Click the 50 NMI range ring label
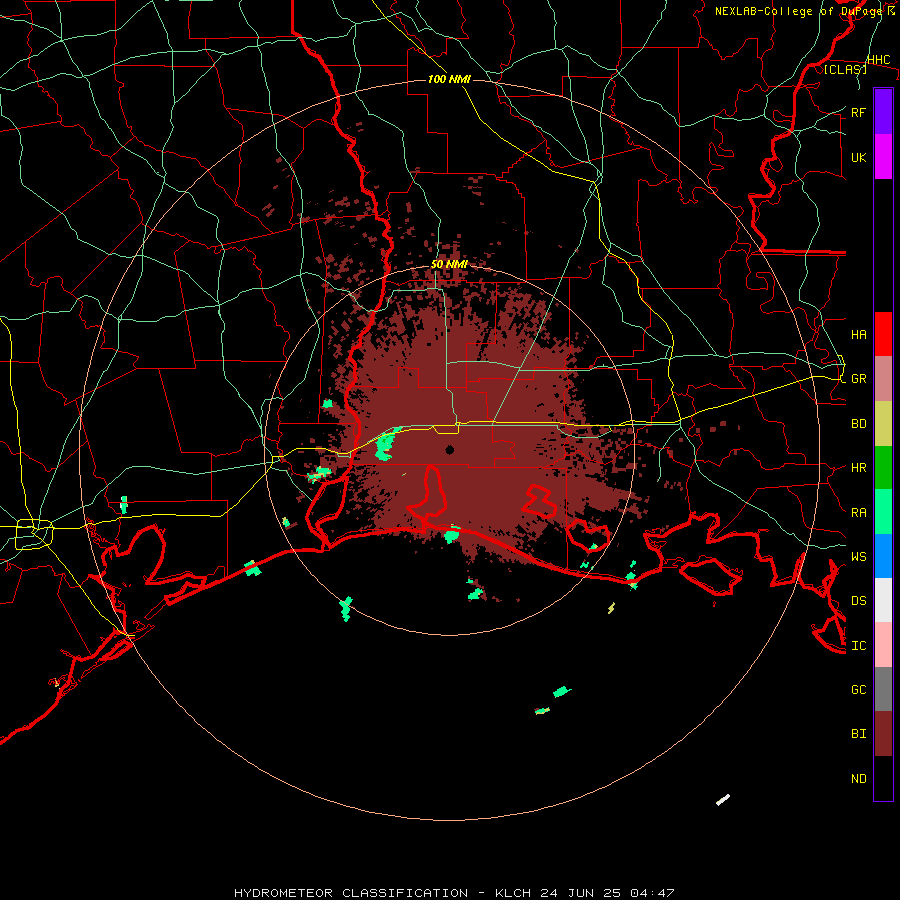This screenshot has height=900, width=900. click(449, 265)
